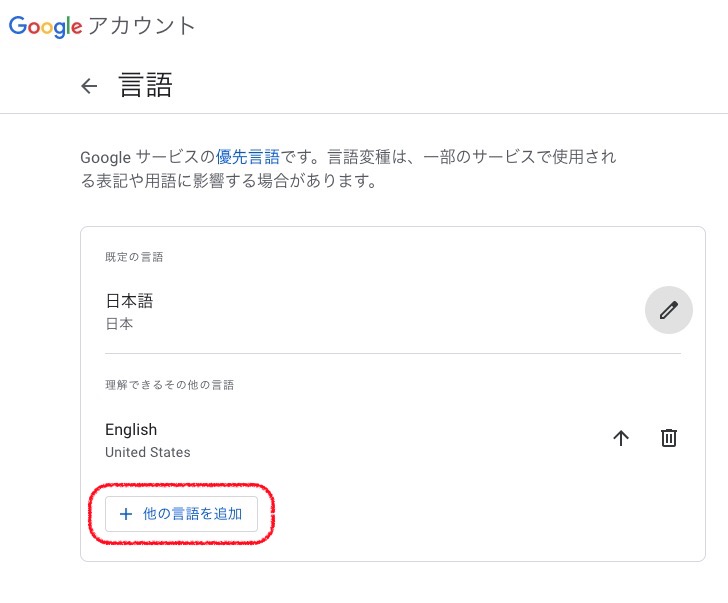
Task: Click the Google logo
Action: pyautogui.click(x=45, y=26)
